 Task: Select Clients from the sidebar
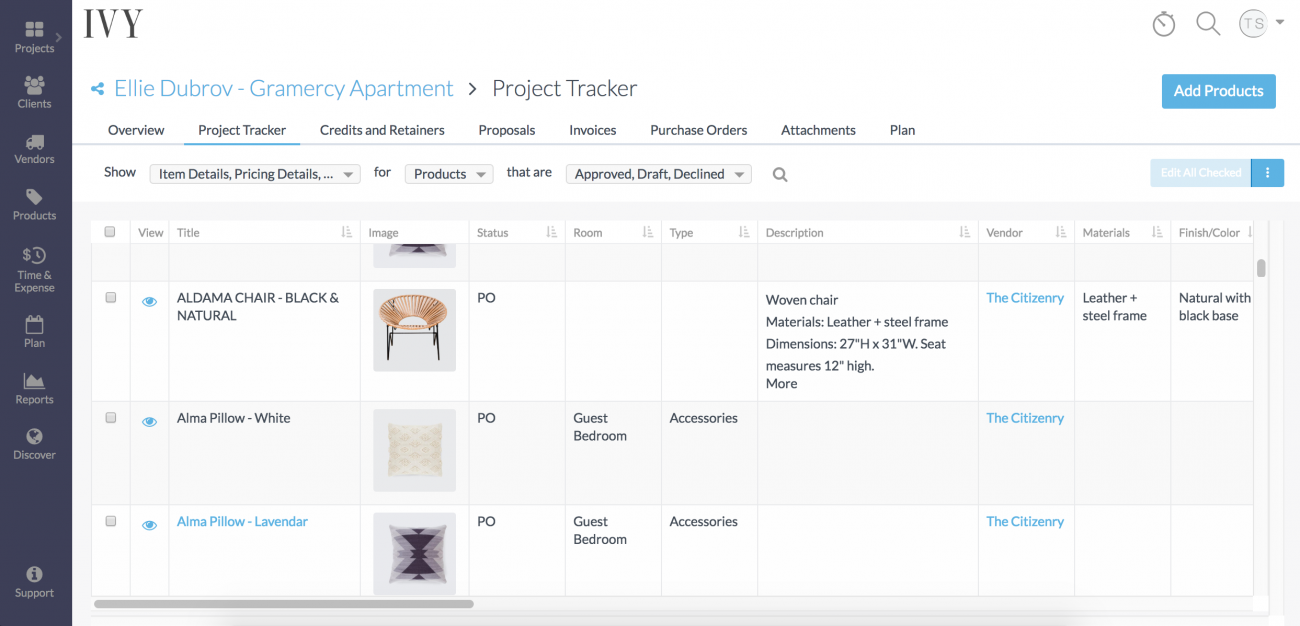34,91
